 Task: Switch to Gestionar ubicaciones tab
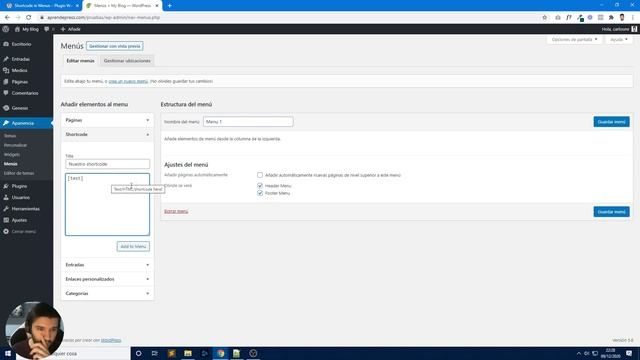click(127, 61)
